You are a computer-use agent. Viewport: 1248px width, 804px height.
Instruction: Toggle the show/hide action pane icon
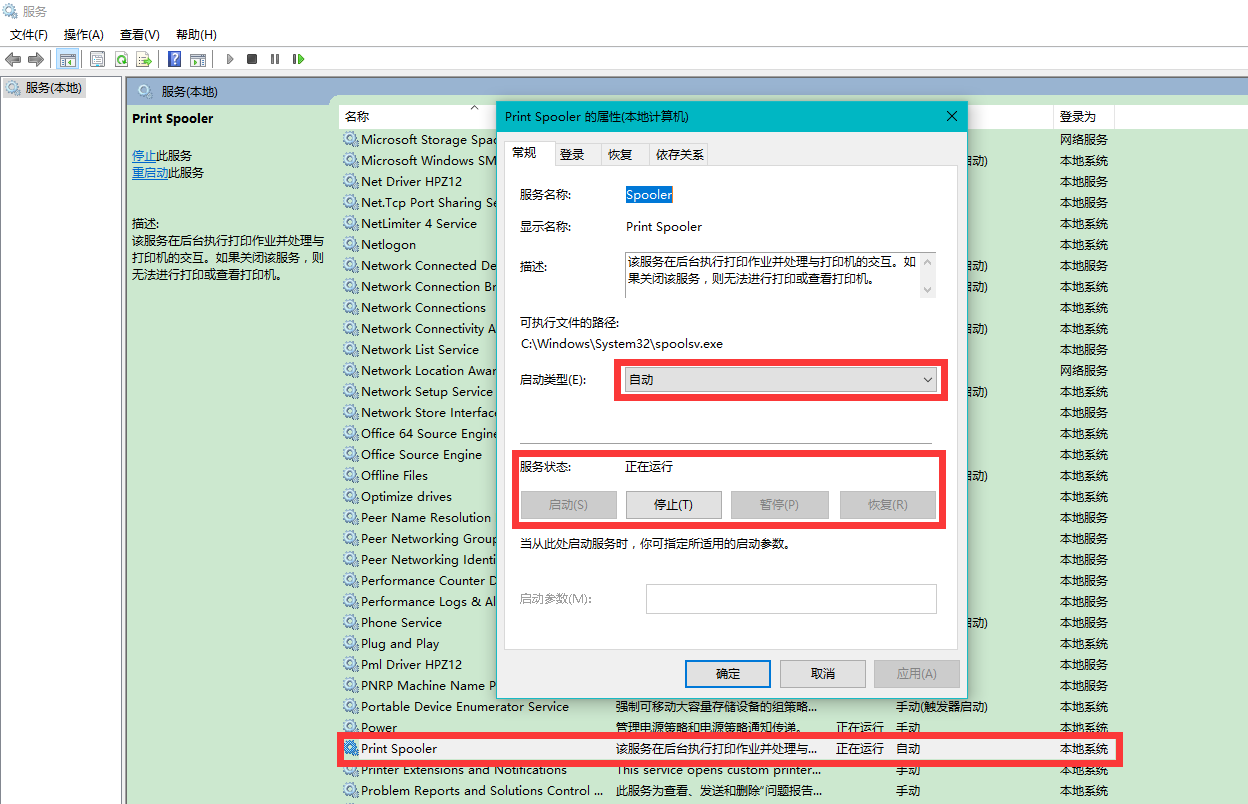198,59
